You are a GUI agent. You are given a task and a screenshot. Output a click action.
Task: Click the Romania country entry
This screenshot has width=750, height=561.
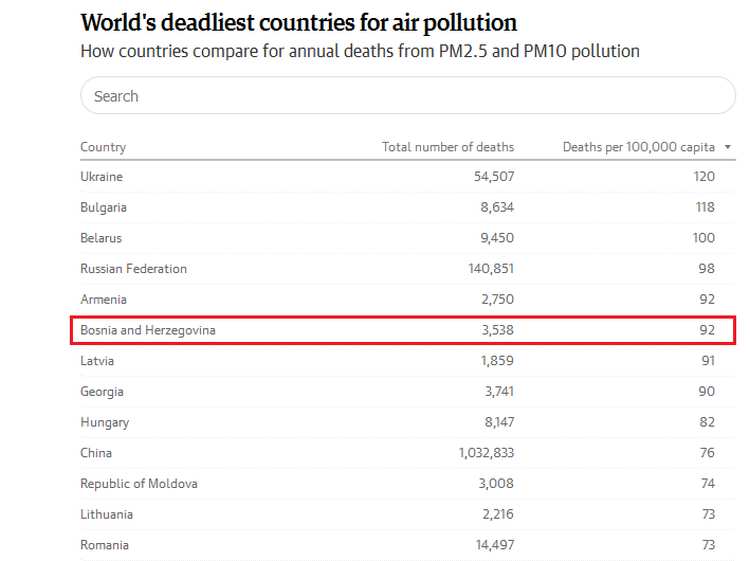coord(104,545)
